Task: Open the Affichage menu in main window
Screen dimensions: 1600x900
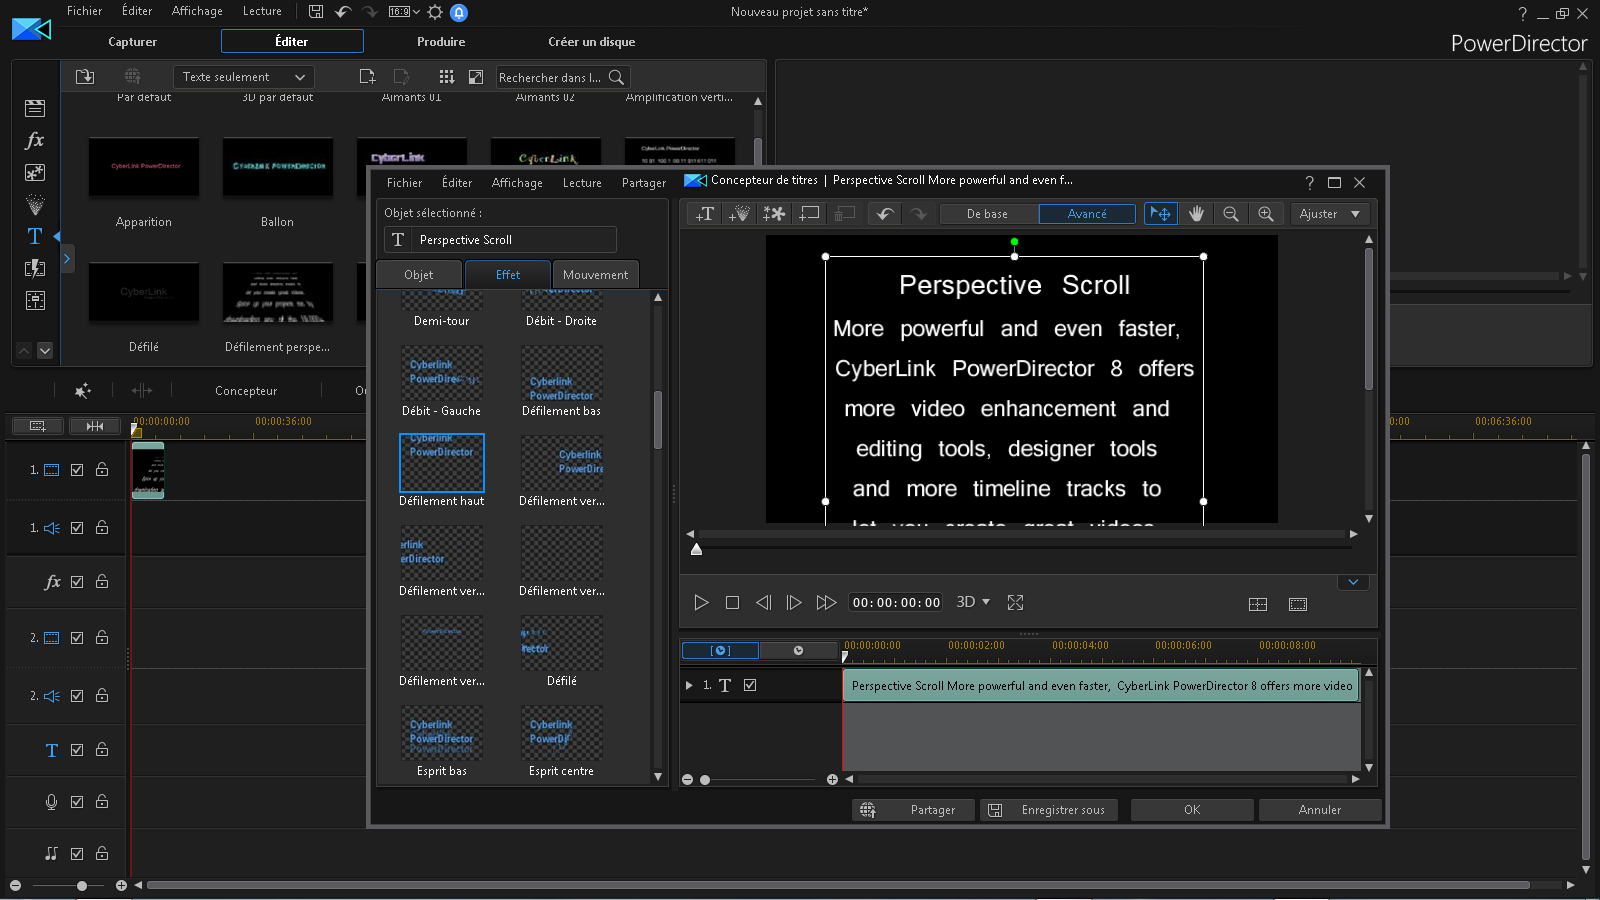Action: 197,11
